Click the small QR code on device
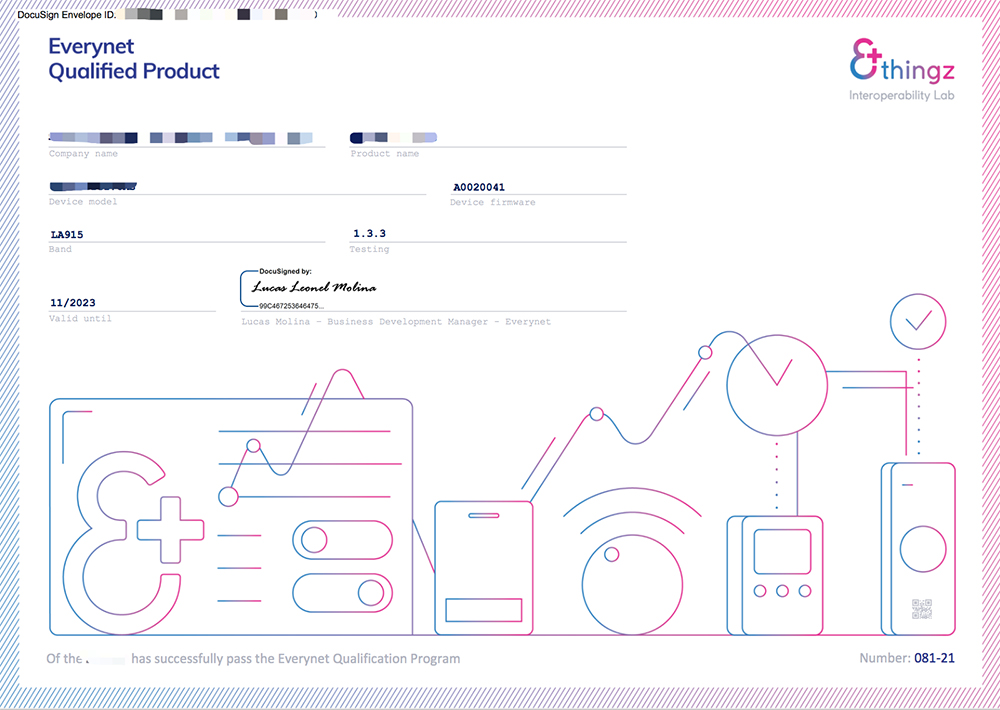Image resolution: width=1000 pixels, height=710 pixels. (x=922, y=609)
